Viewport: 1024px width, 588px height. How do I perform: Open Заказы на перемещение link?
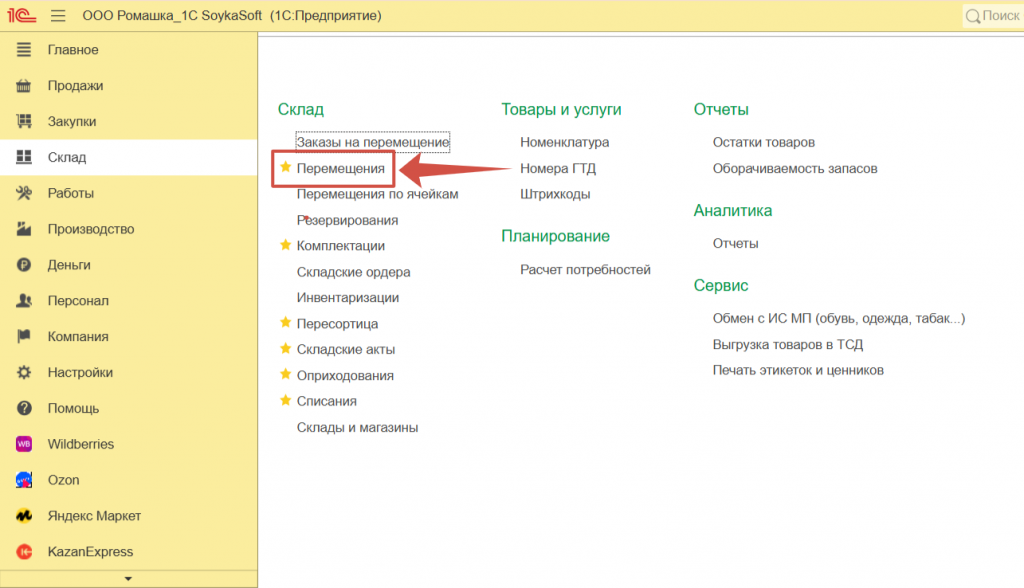373,142
